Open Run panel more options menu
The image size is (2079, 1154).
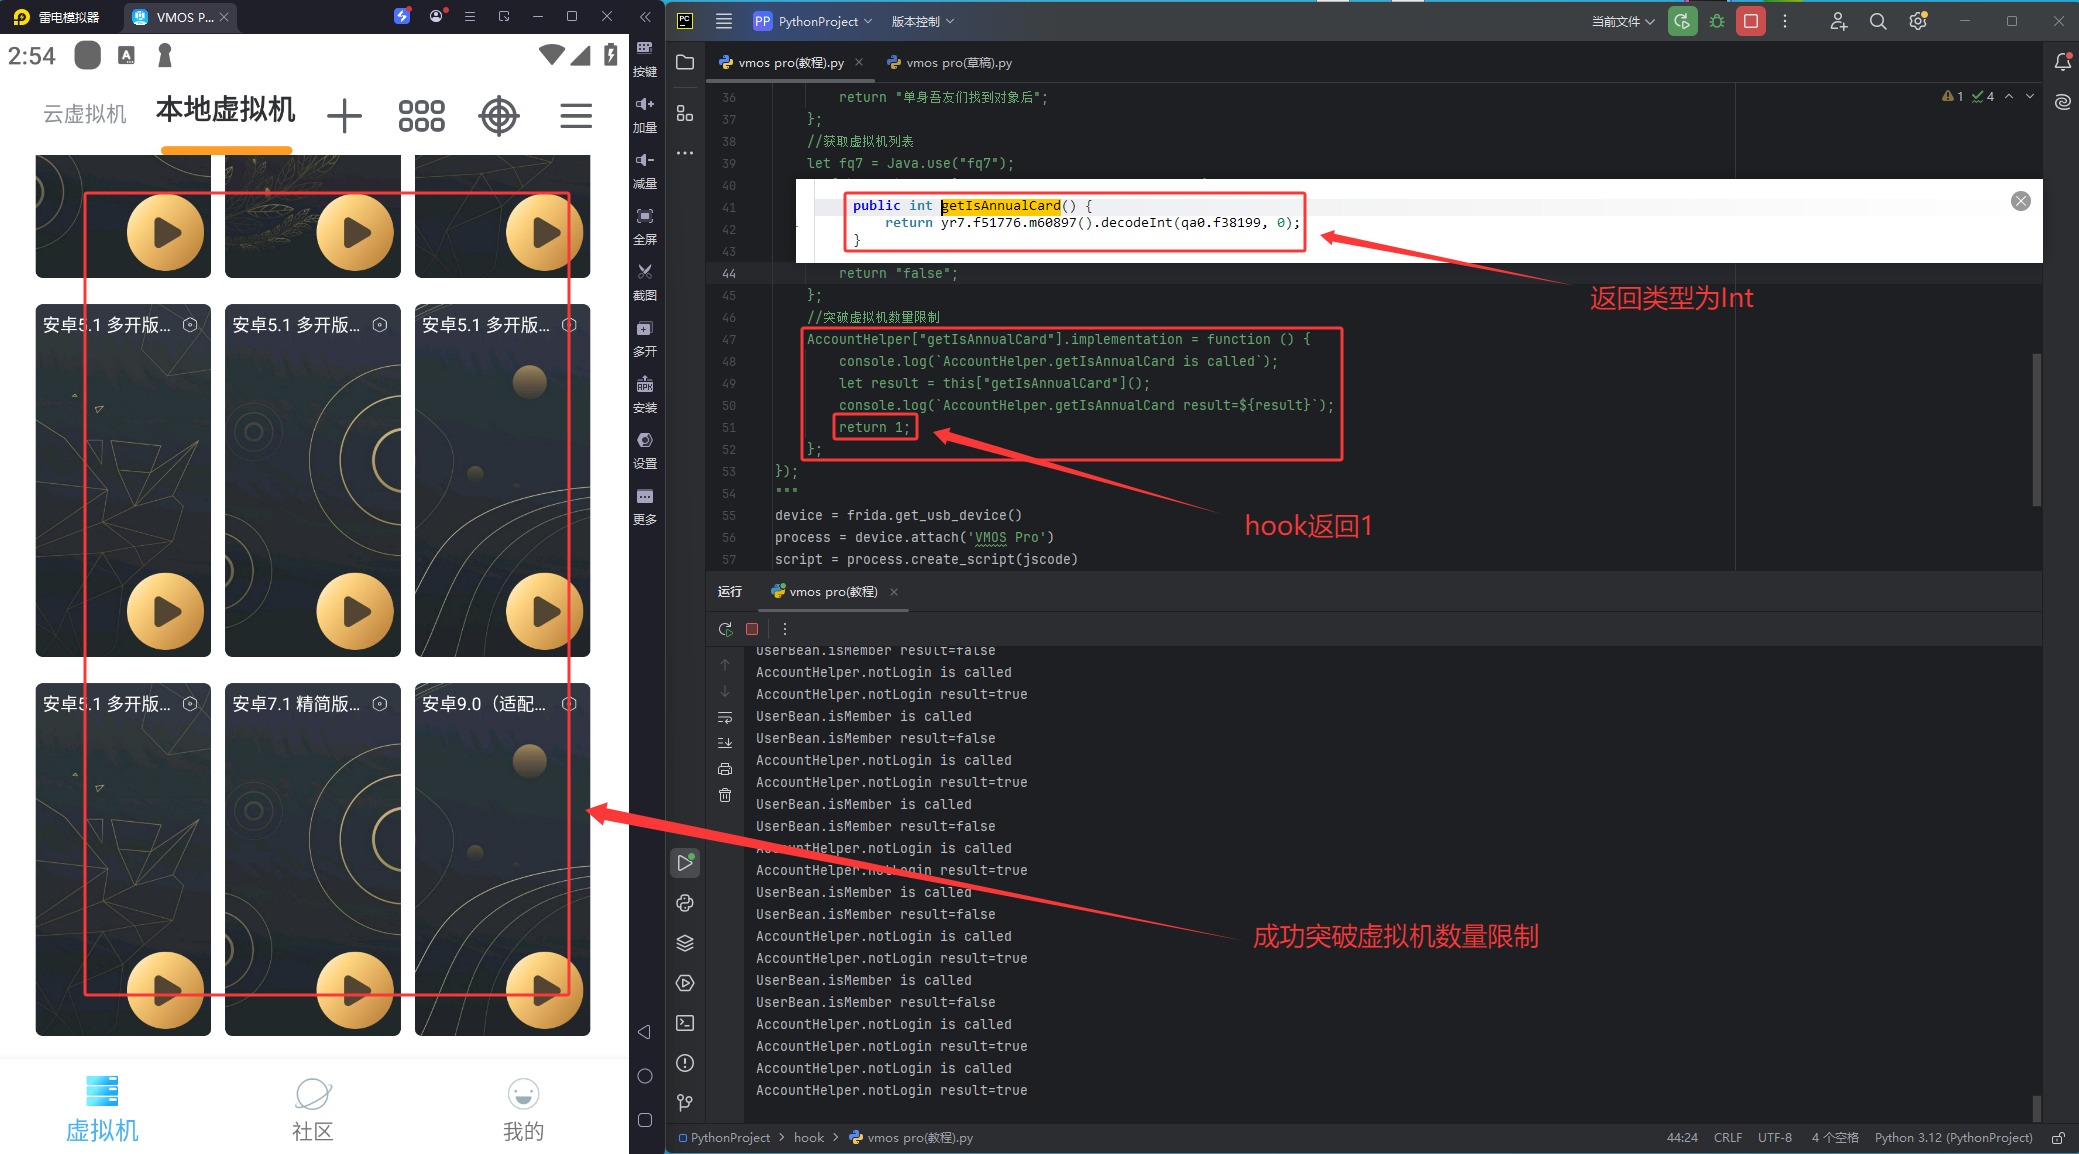tap(785, 629)
